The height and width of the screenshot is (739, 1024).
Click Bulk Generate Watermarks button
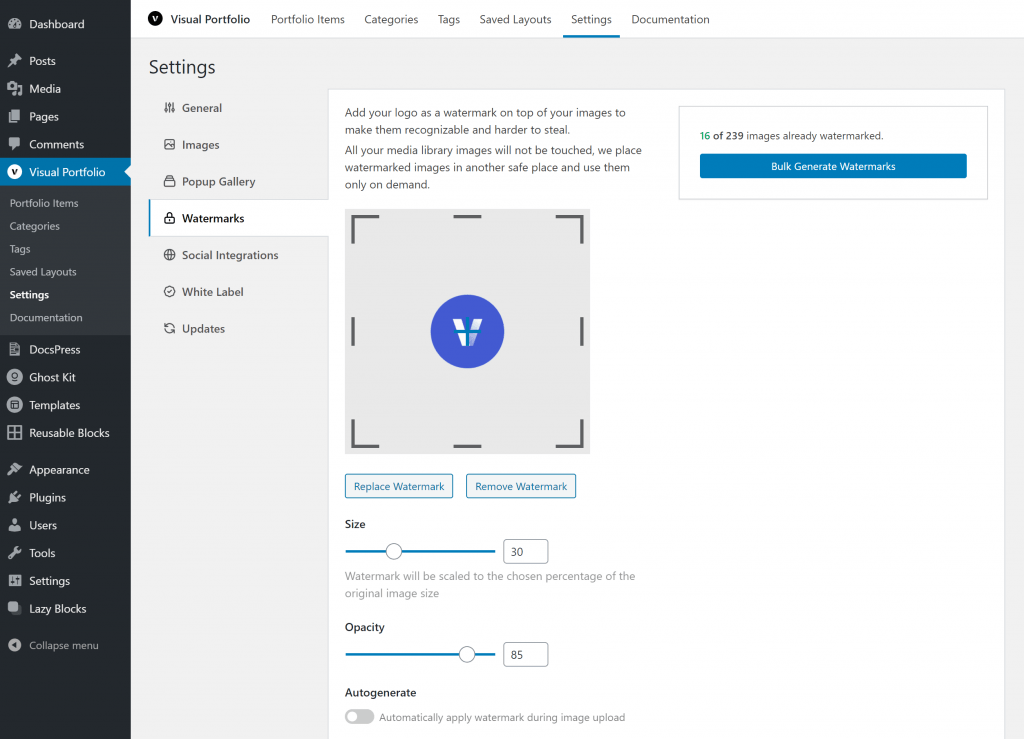[x=833, y=166]
